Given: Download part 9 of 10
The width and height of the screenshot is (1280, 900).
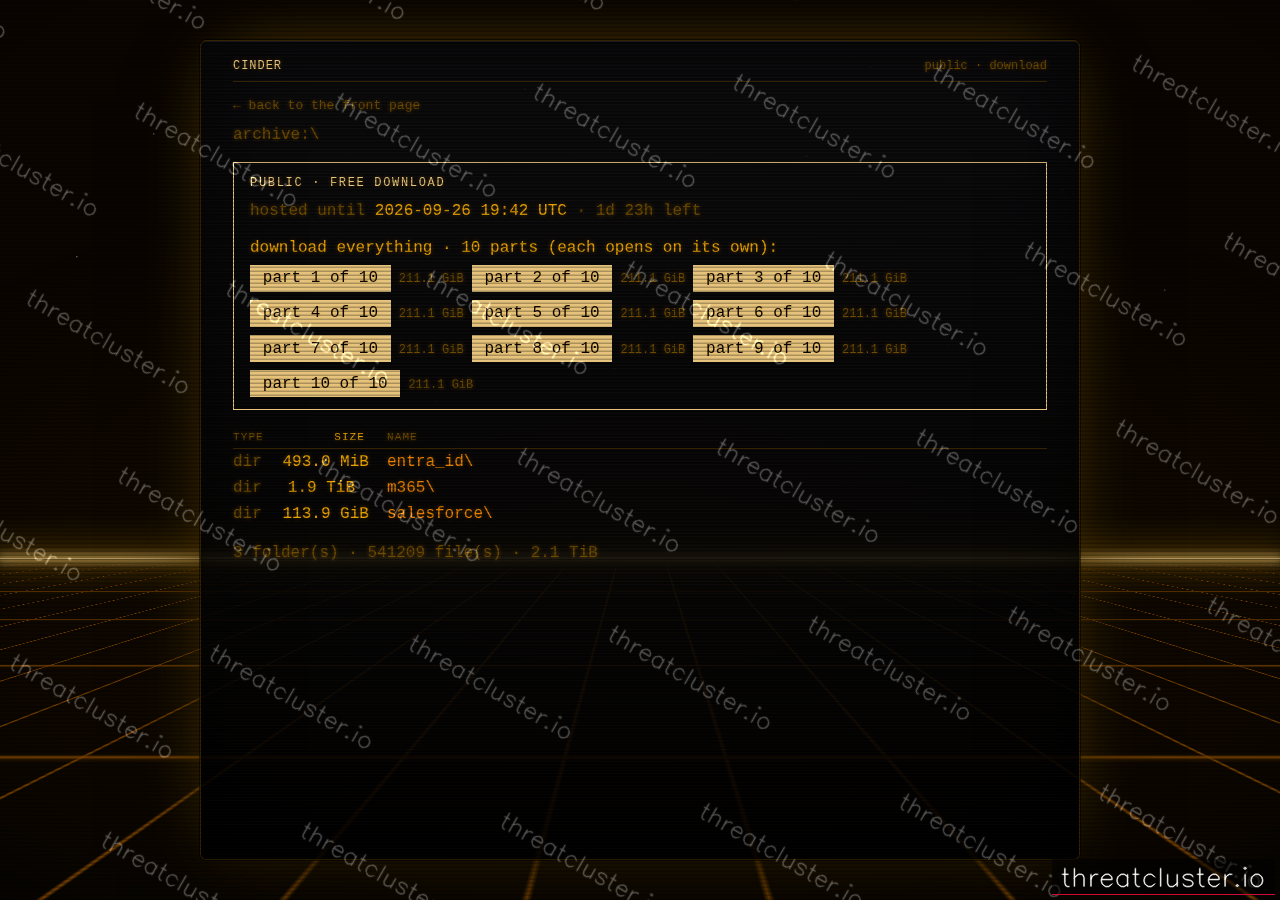Looking at the screenshot, I should click(x=763, y=348).
